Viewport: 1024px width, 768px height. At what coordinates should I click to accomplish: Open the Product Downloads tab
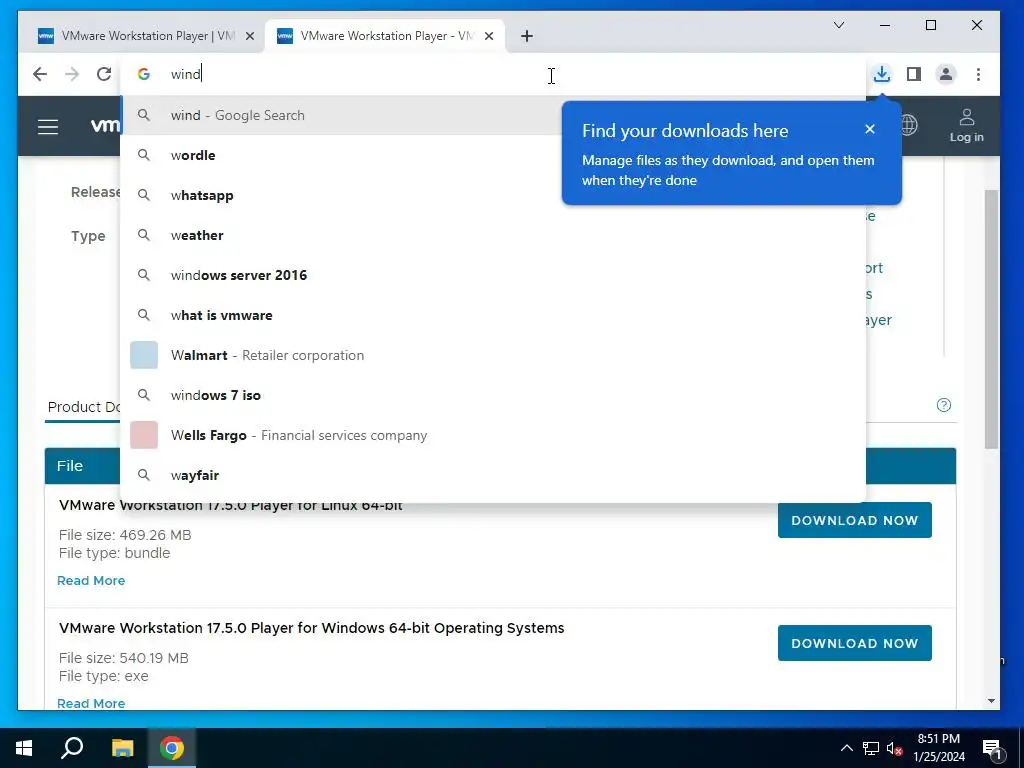click(84, 407)
